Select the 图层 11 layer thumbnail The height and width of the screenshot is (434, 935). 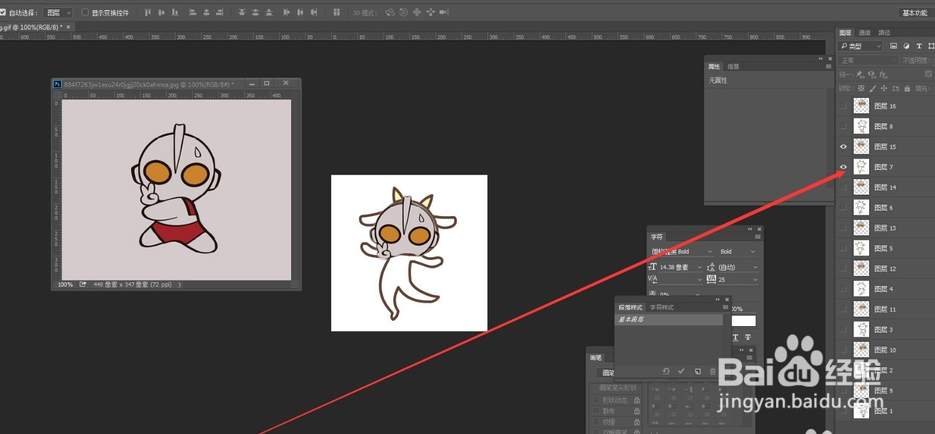pos(861,309)
